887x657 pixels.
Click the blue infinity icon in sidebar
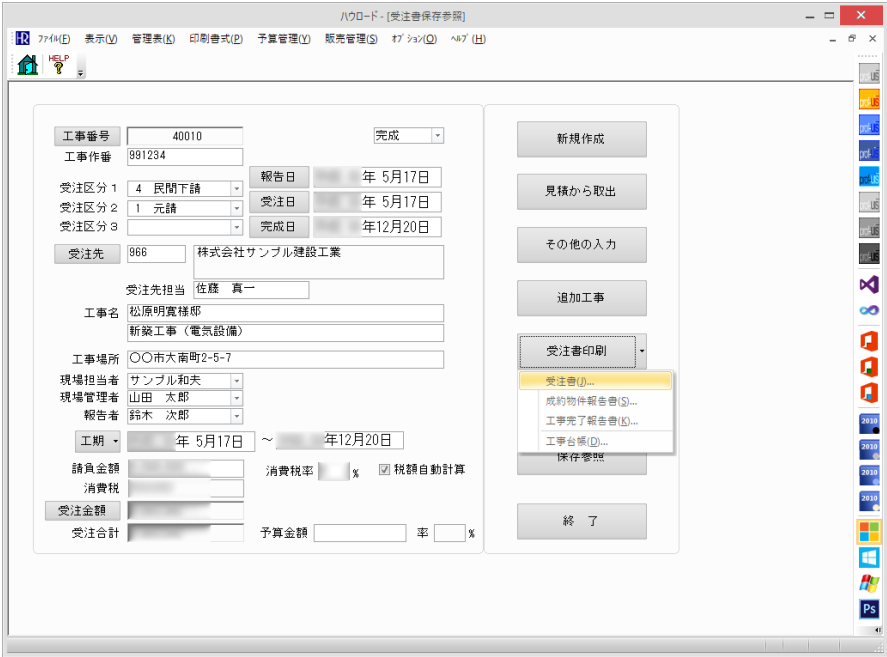tap(869, 310)
